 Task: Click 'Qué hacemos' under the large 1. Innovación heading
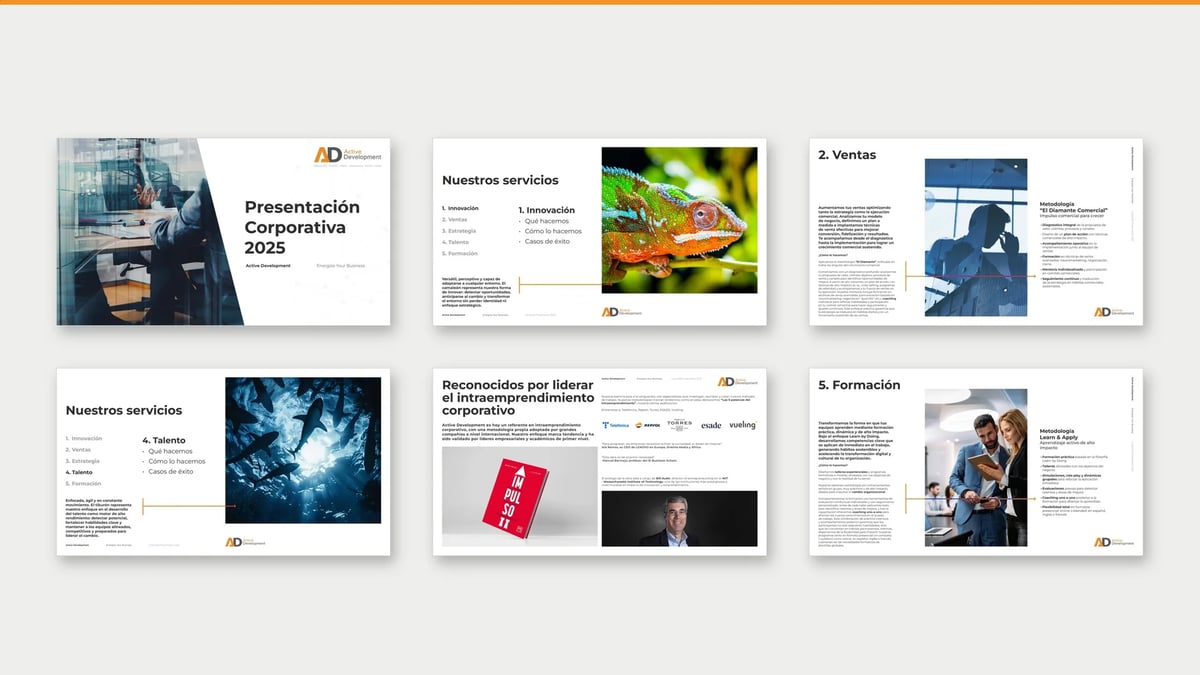coord(546,221)
